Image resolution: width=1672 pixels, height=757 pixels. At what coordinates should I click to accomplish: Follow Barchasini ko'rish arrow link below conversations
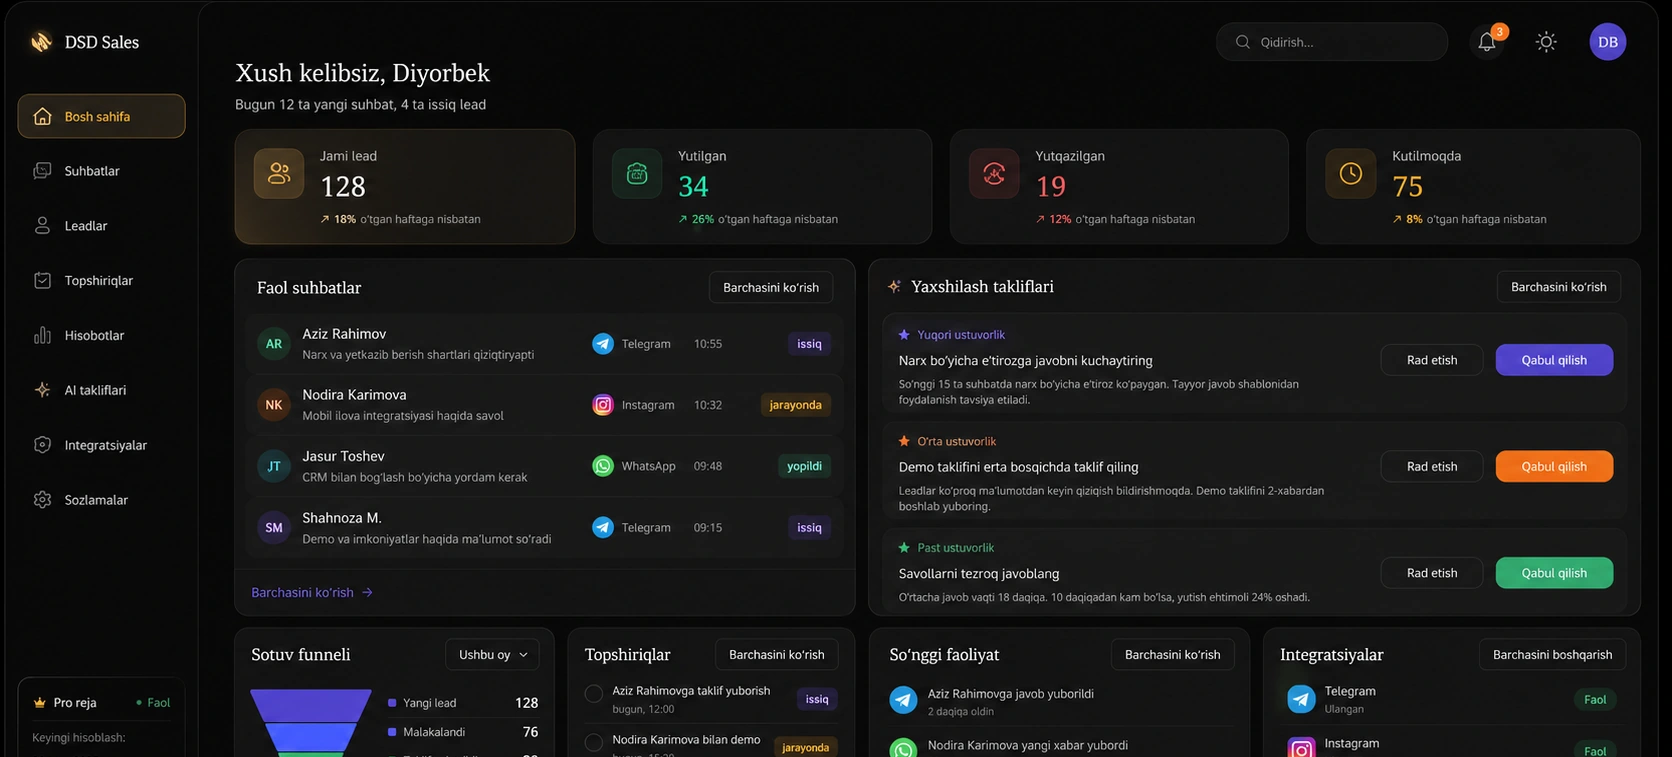[312, 592]
